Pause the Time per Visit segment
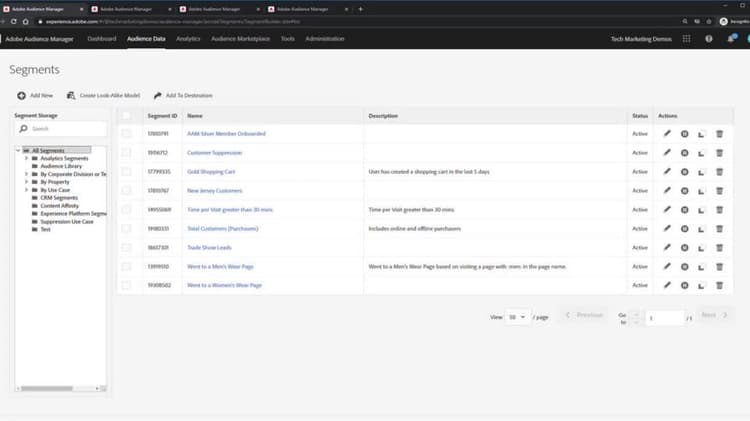Image resolution: width=750 pixels, height=421 pixels. point(684,210)
